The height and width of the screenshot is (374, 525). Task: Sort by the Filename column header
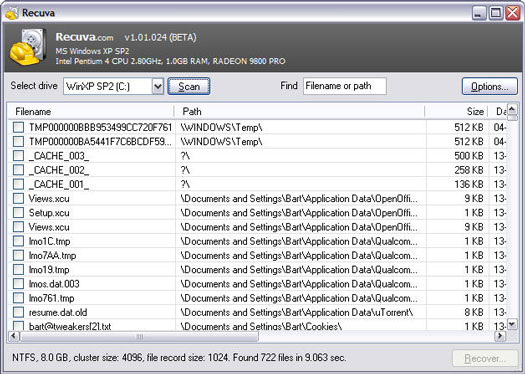click(x=91, y=111)
